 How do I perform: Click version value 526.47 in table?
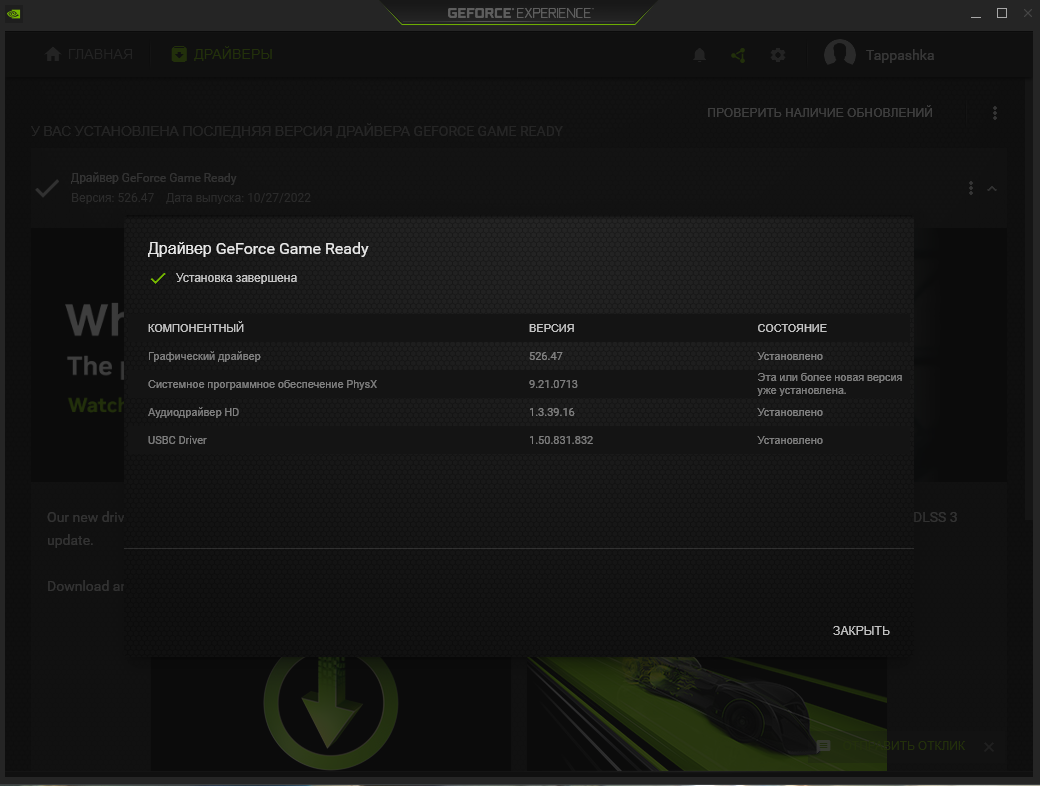coord(545,356)
